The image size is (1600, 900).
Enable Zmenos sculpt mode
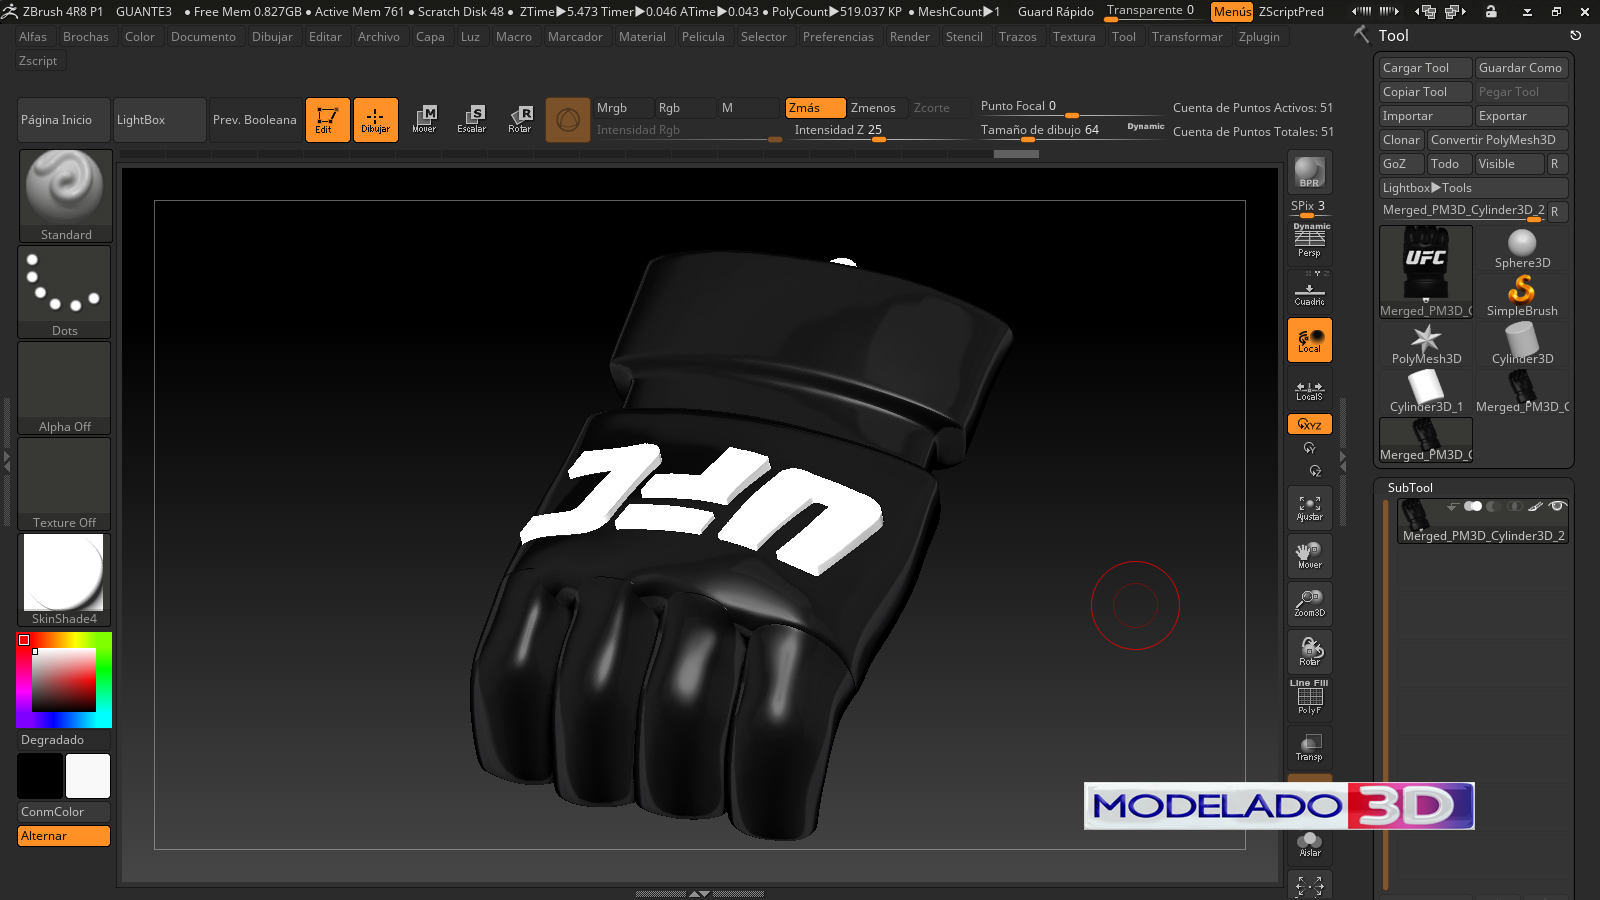876,108
